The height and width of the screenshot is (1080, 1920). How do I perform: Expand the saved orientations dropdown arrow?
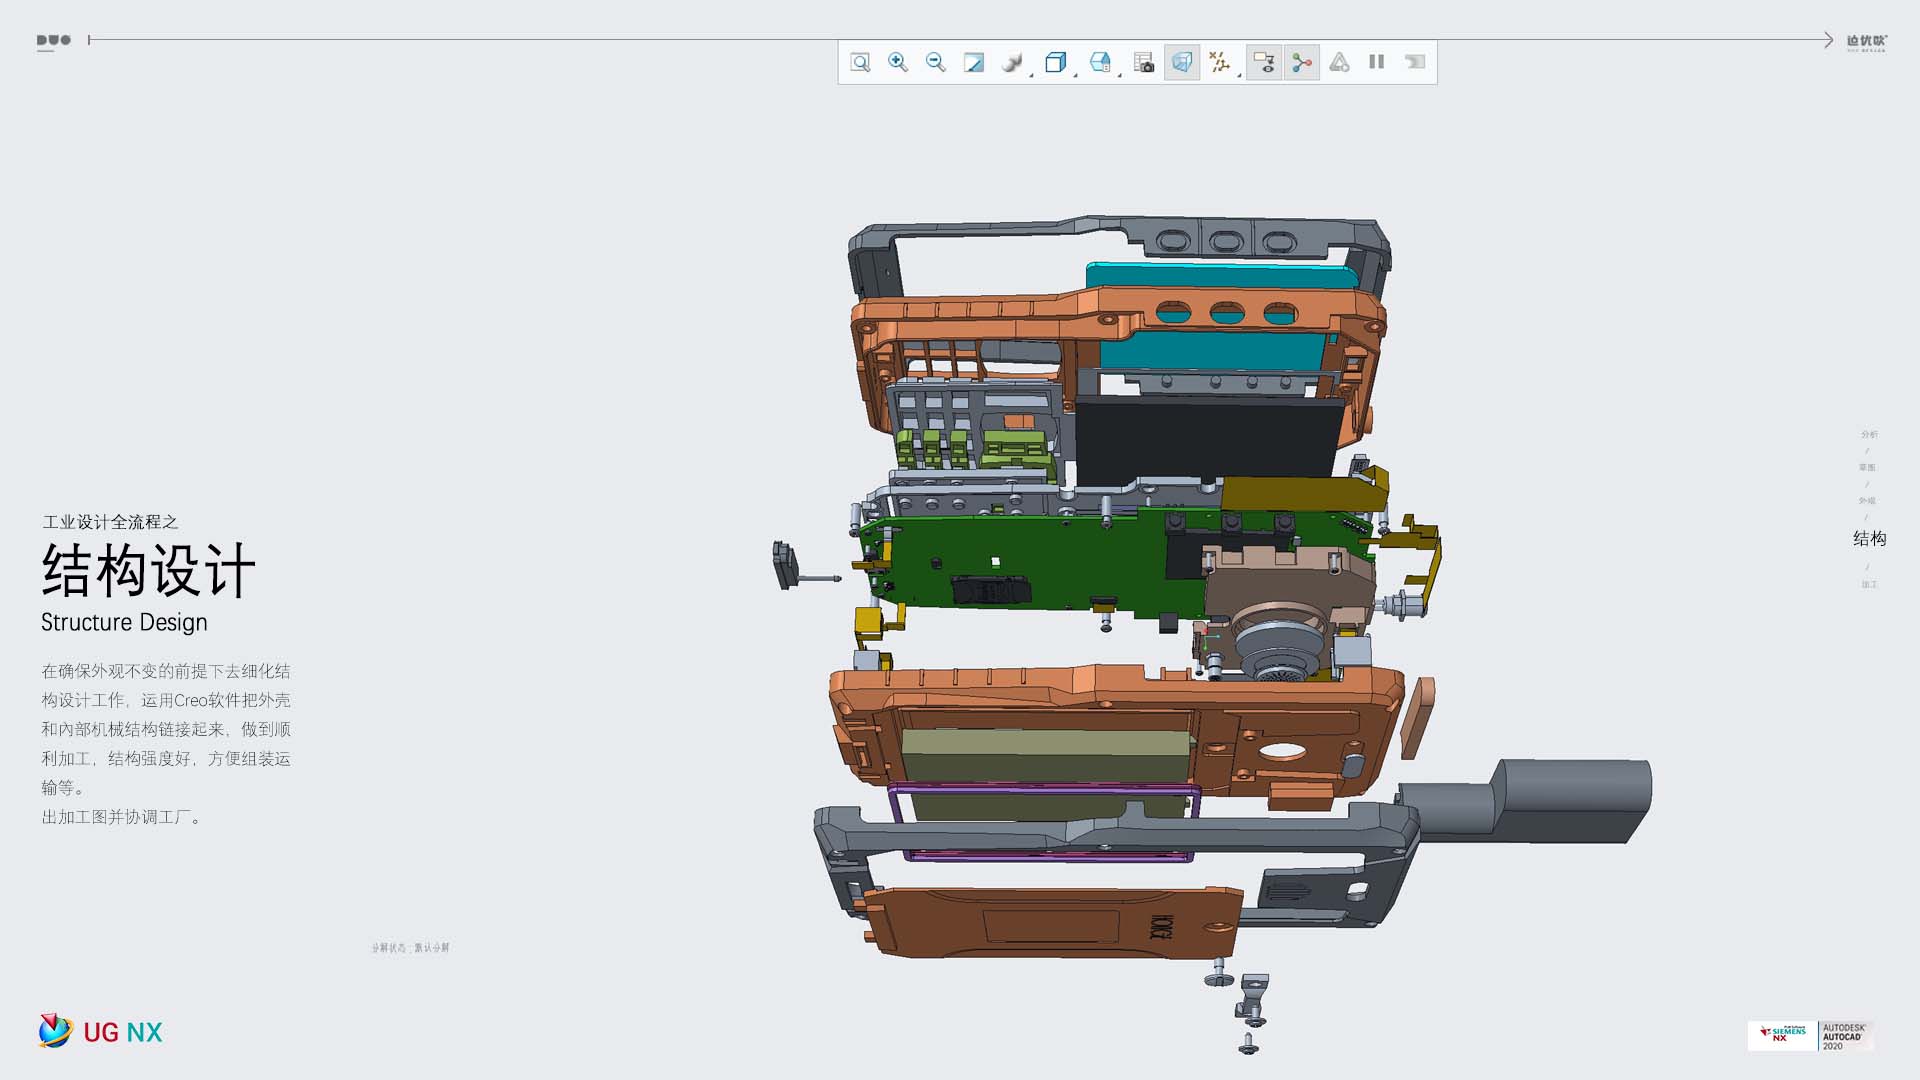1120,75
